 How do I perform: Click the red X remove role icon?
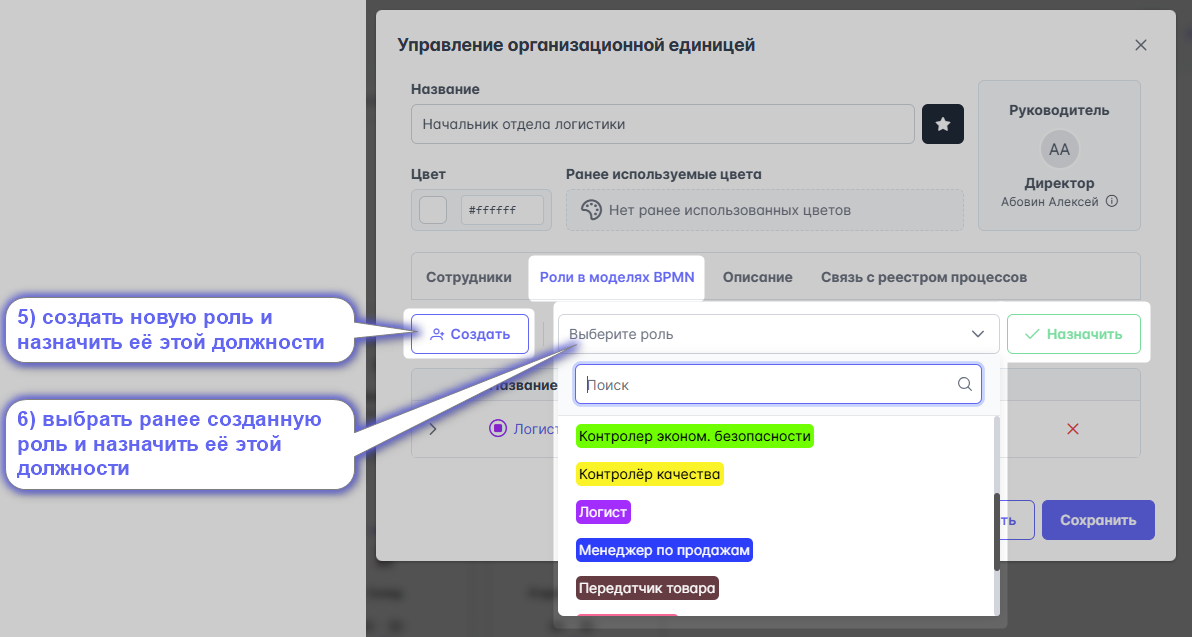pos(1073,428)
